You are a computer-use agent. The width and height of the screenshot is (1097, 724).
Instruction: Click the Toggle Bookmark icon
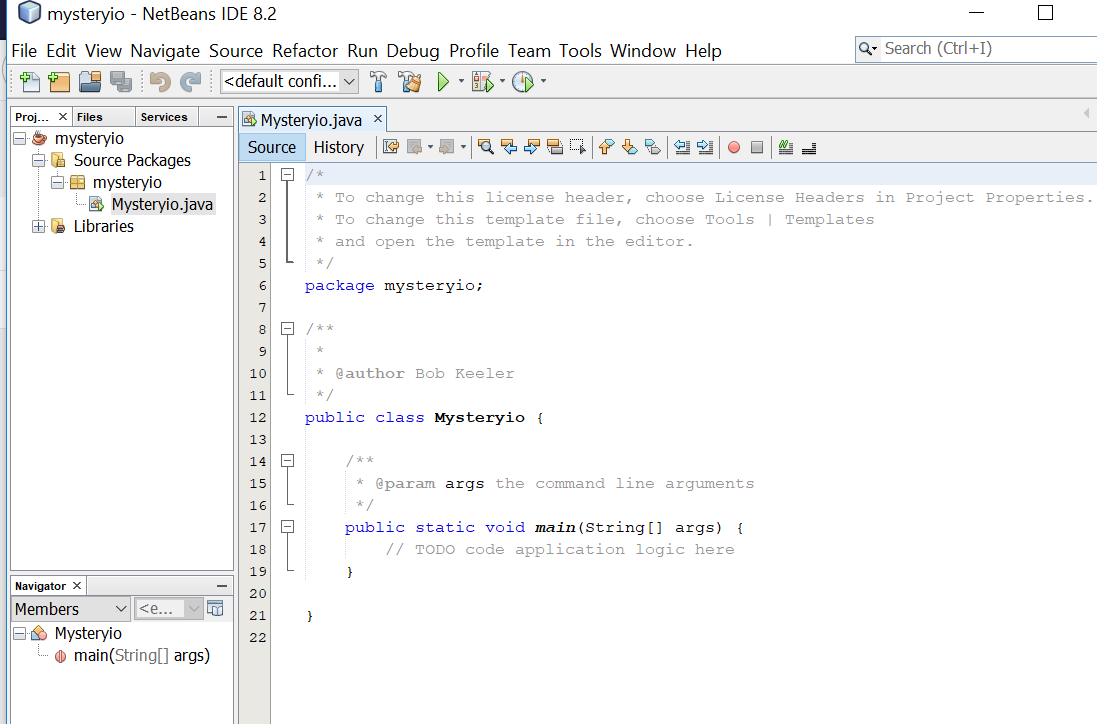click(653, 147)
